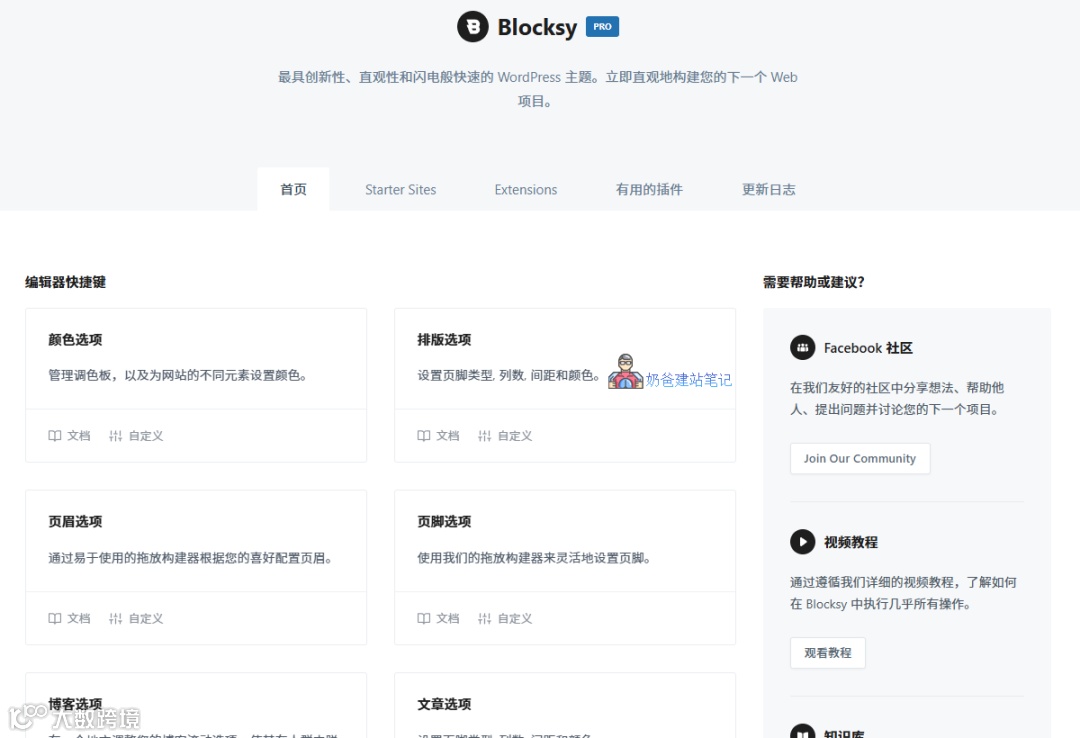Click the 观看教程 button
Viewport: 1080px width, 738px height.
click(x=827, y=653)
